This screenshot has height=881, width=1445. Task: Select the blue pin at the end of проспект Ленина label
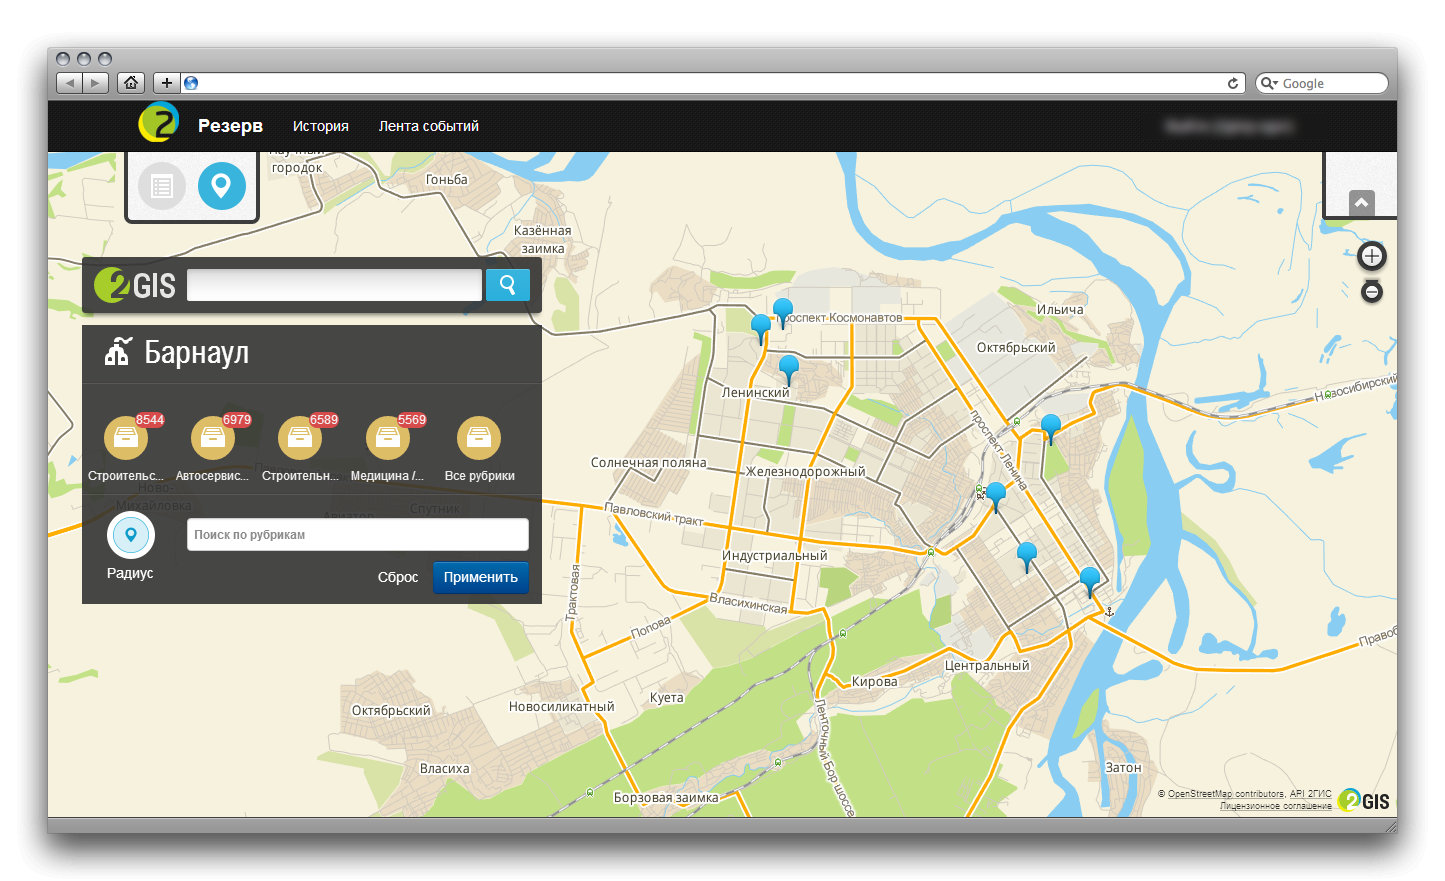[x=996, y=496]
